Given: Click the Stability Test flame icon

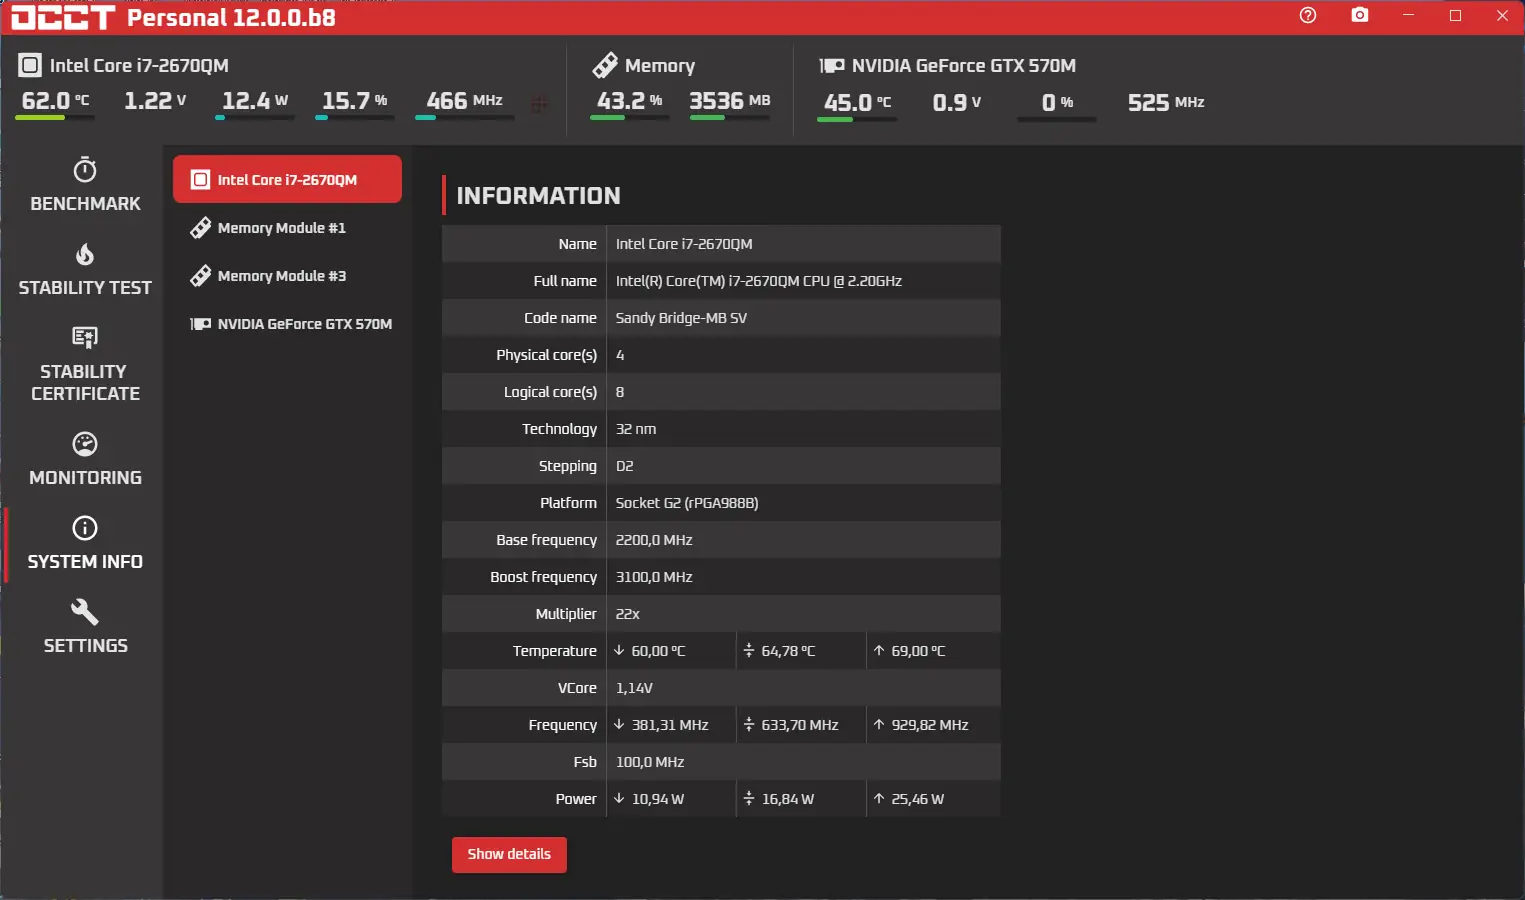Looking at the screenshot, I should pos(85,254).
